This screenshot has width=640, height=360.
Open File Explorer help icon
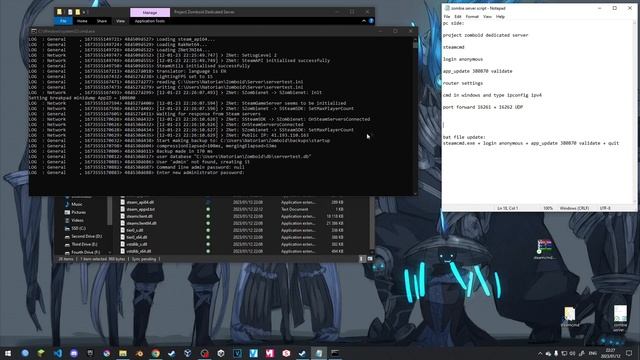[371, 21]
